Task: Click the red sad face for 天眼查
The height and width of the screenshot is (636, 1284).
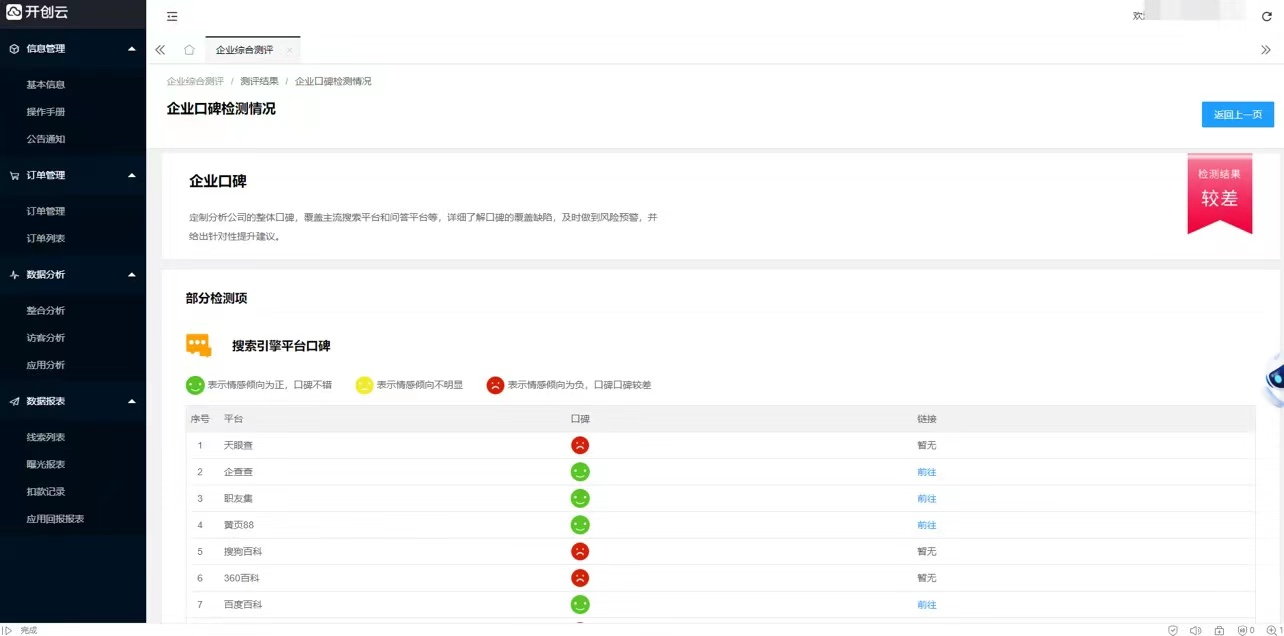Action: pyautogui.click(x=580, y=445)
